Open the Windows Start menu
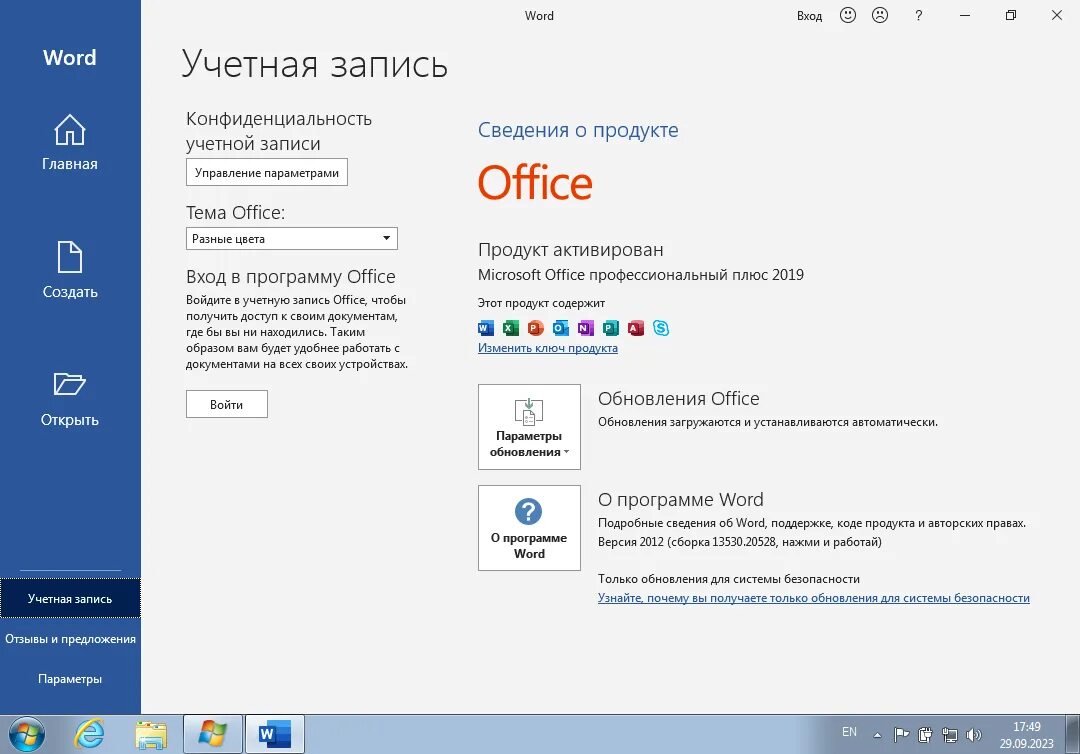Screen dimensions: 1080x754 pos(27,734)
